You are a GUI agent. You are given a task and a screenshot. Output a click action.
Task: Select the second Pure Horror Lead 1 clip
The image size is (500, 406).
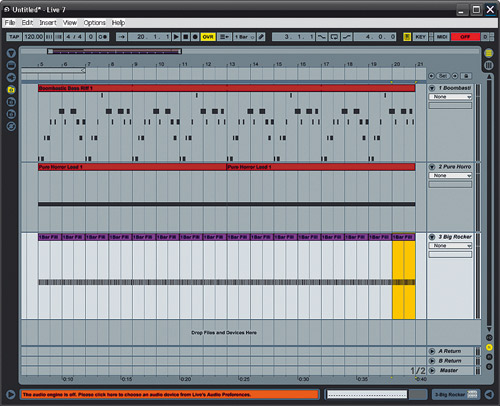pyautogui.click(x=321, y=167)
